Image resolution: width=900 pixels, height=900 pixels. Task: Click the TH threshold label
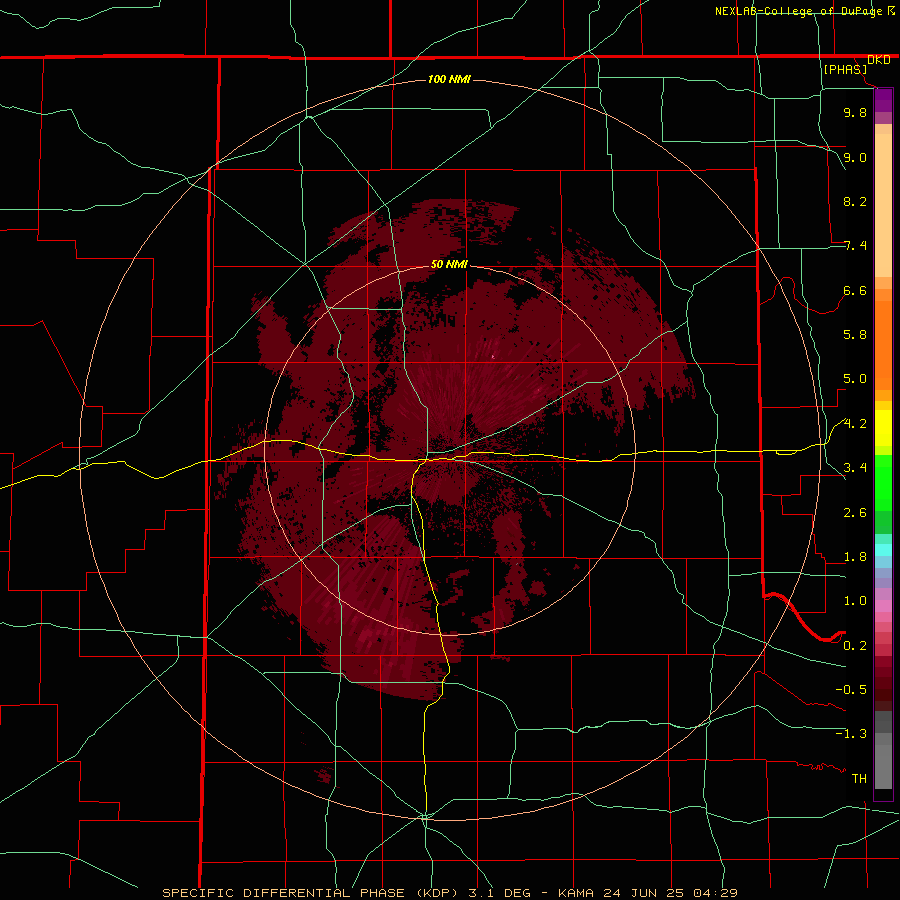pos(859,779)
